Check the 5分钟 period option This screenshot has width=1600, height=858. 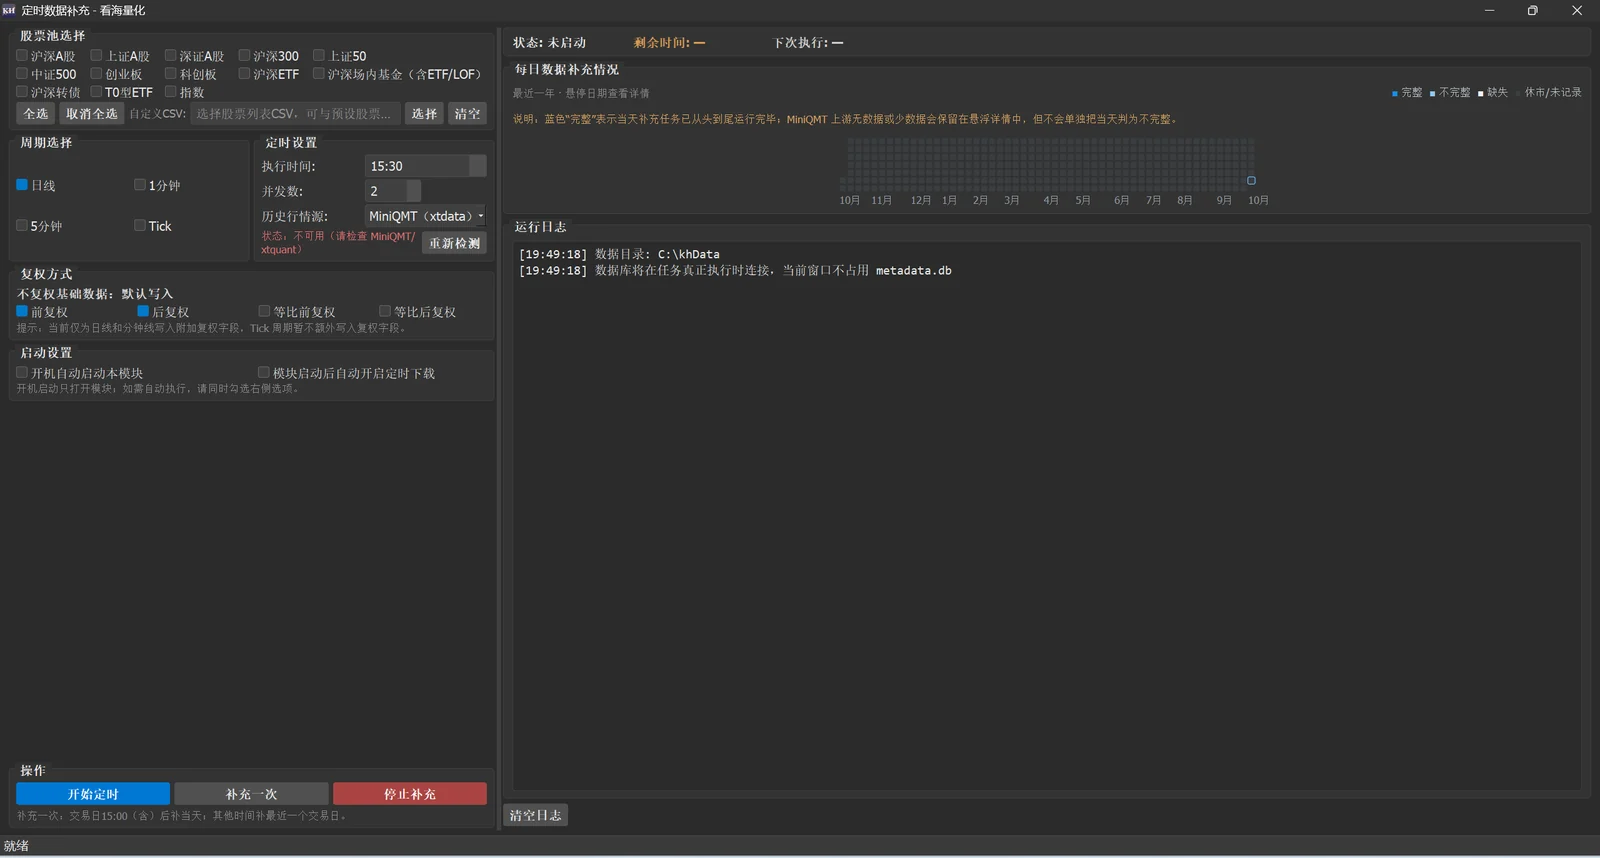pyautogui.click(x=22, y=226)
